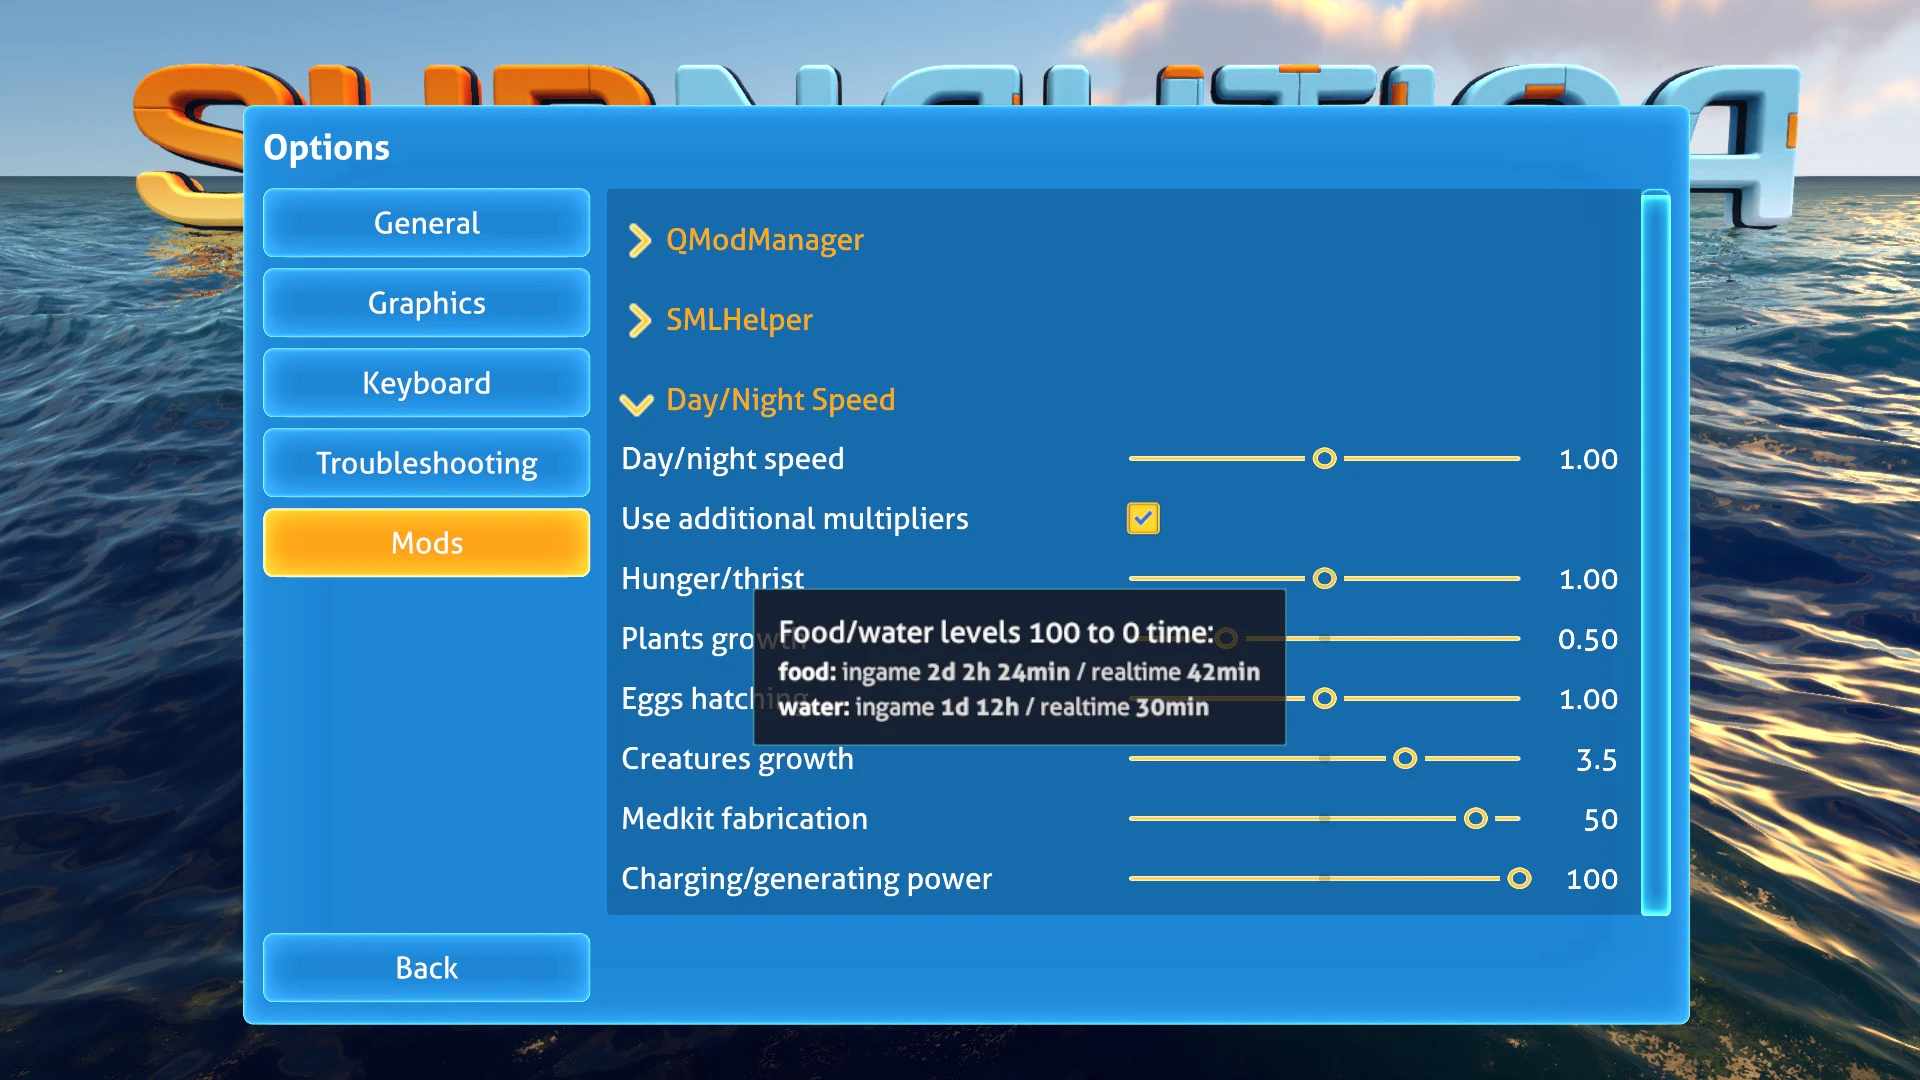Click the mods list vertical scrollbar
The height and width of the screenshot is (1080, 1920).
point(1655,551)
